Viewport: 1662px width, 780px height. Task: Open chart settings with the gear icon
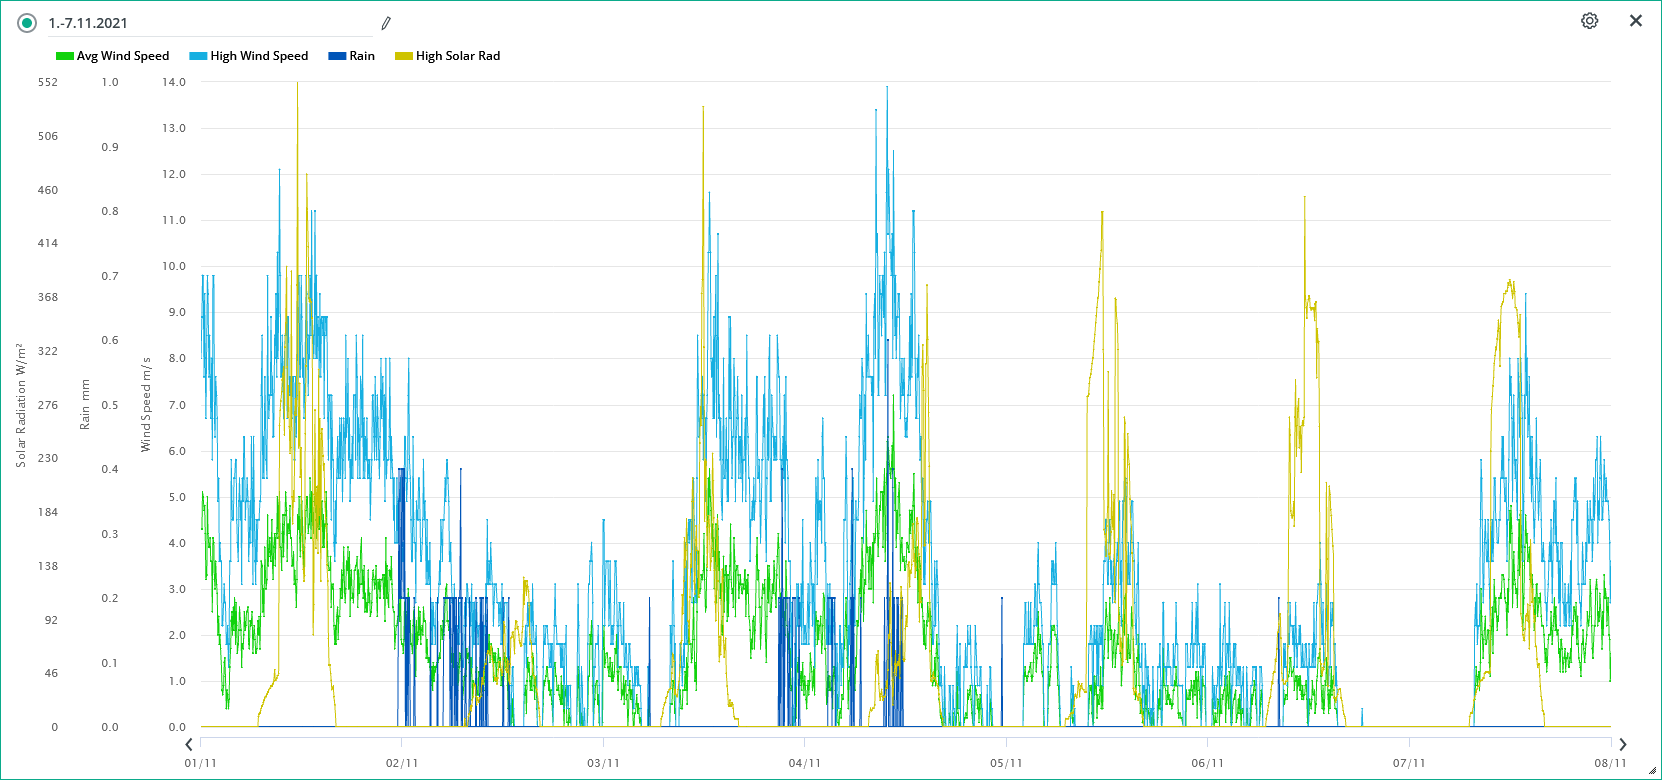tap(1589, 21)
